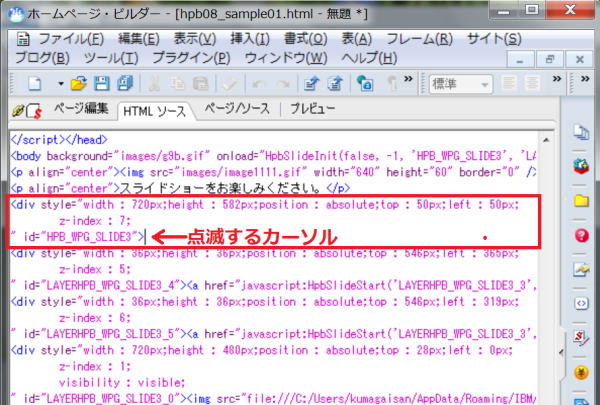Click the Paste clipboard icon
The image size is (600, 405).
pos(201,83)
